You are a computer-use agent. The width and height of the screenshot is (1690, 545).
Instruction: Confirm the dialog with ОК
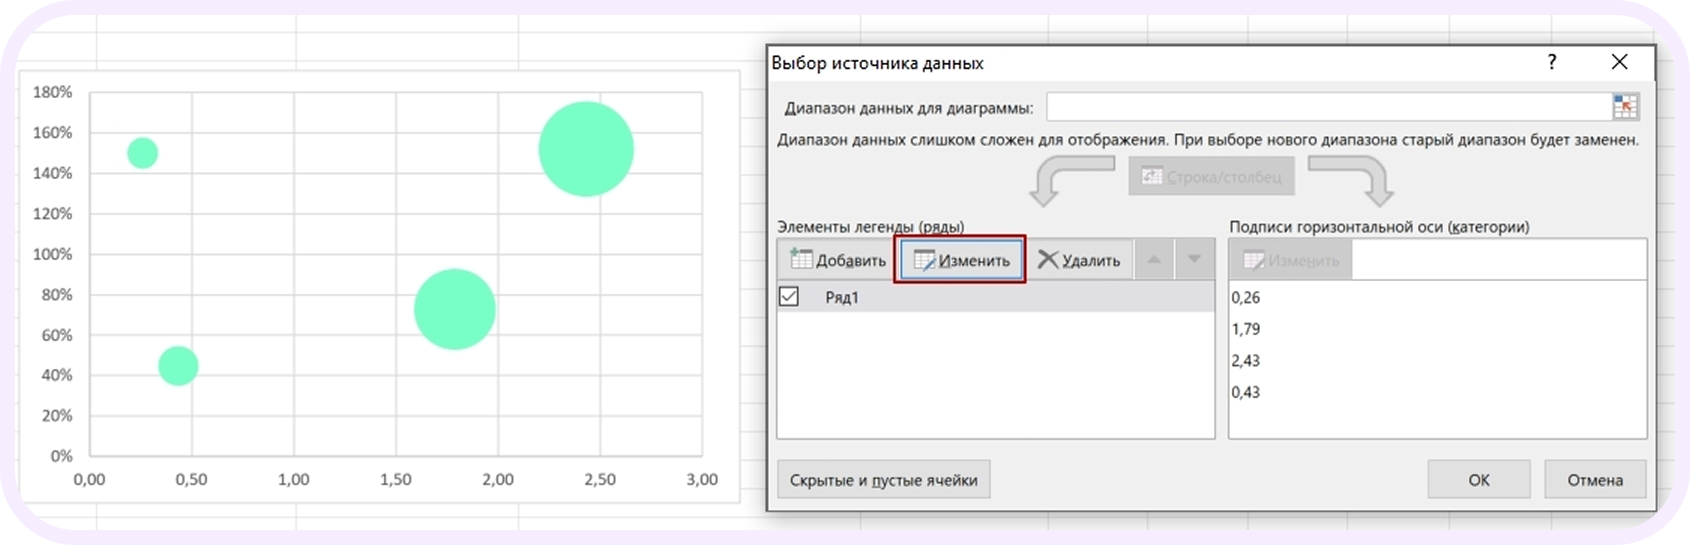coord(1479,480)
